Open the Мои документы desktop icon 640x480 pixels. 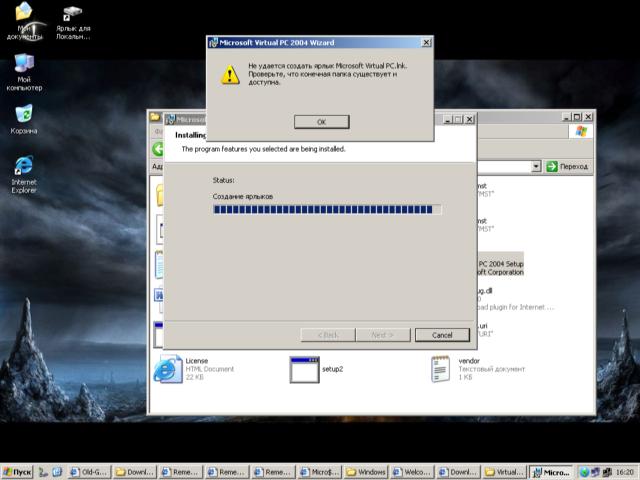click(24, 21)
